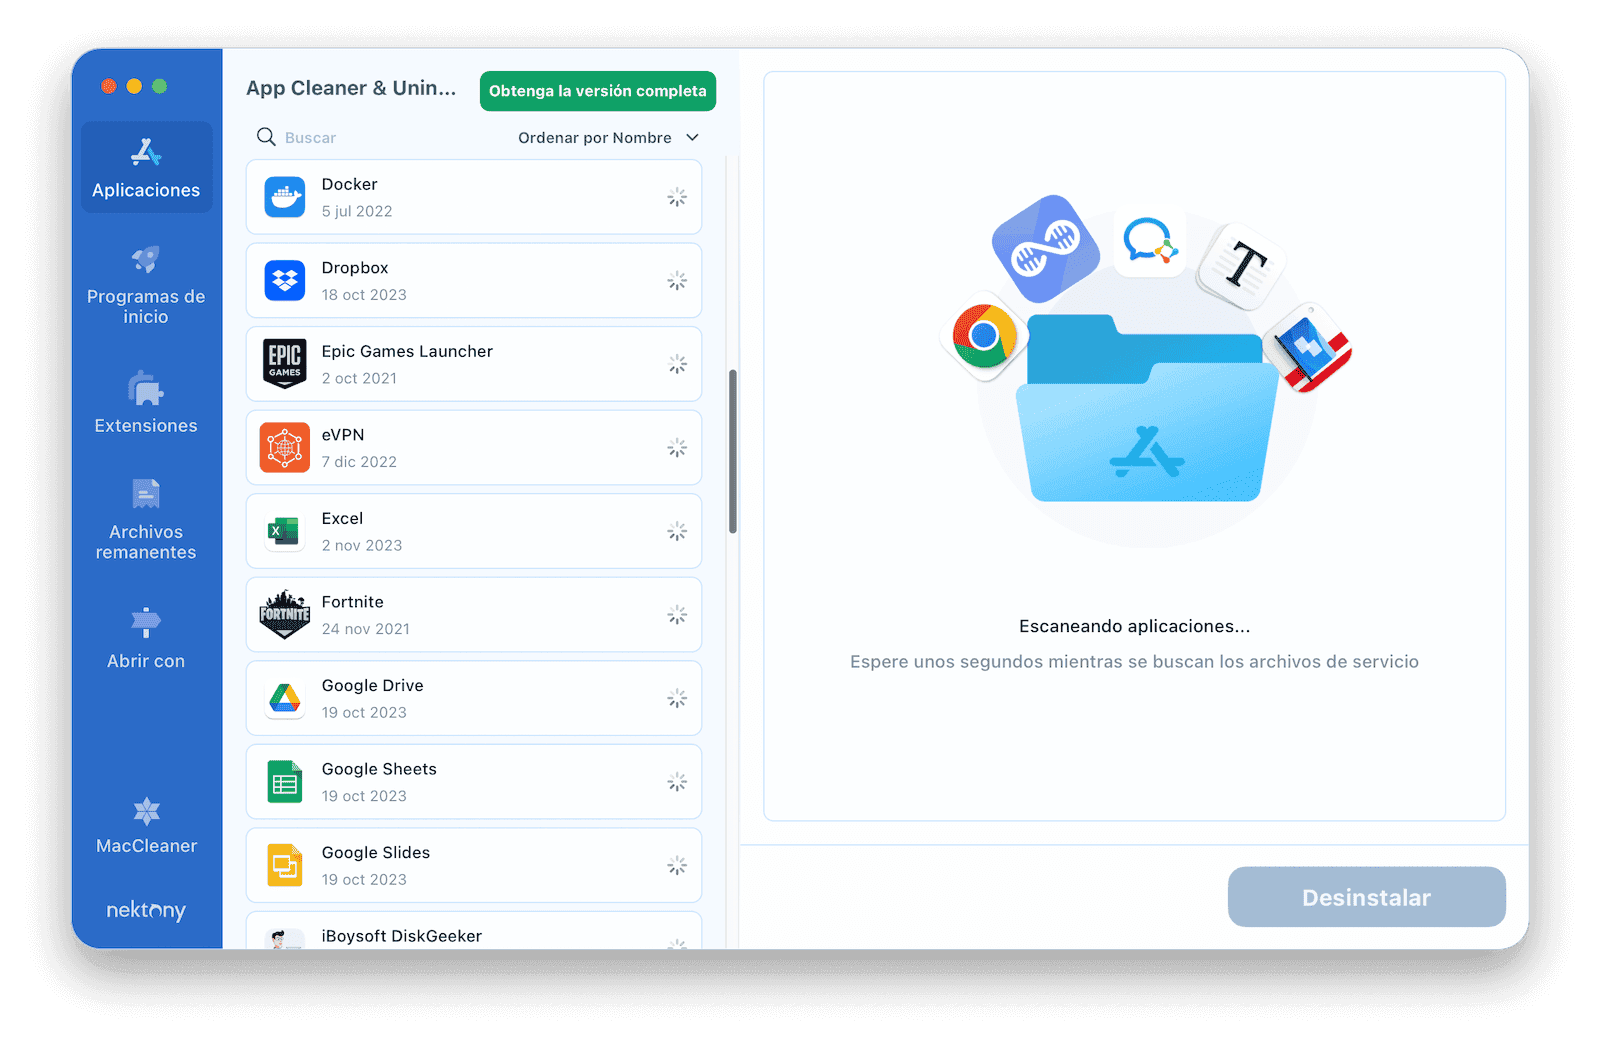Click the search magnifier icon
Image resolution: width=1600 pixels, height=1043 pixels.
266,137
